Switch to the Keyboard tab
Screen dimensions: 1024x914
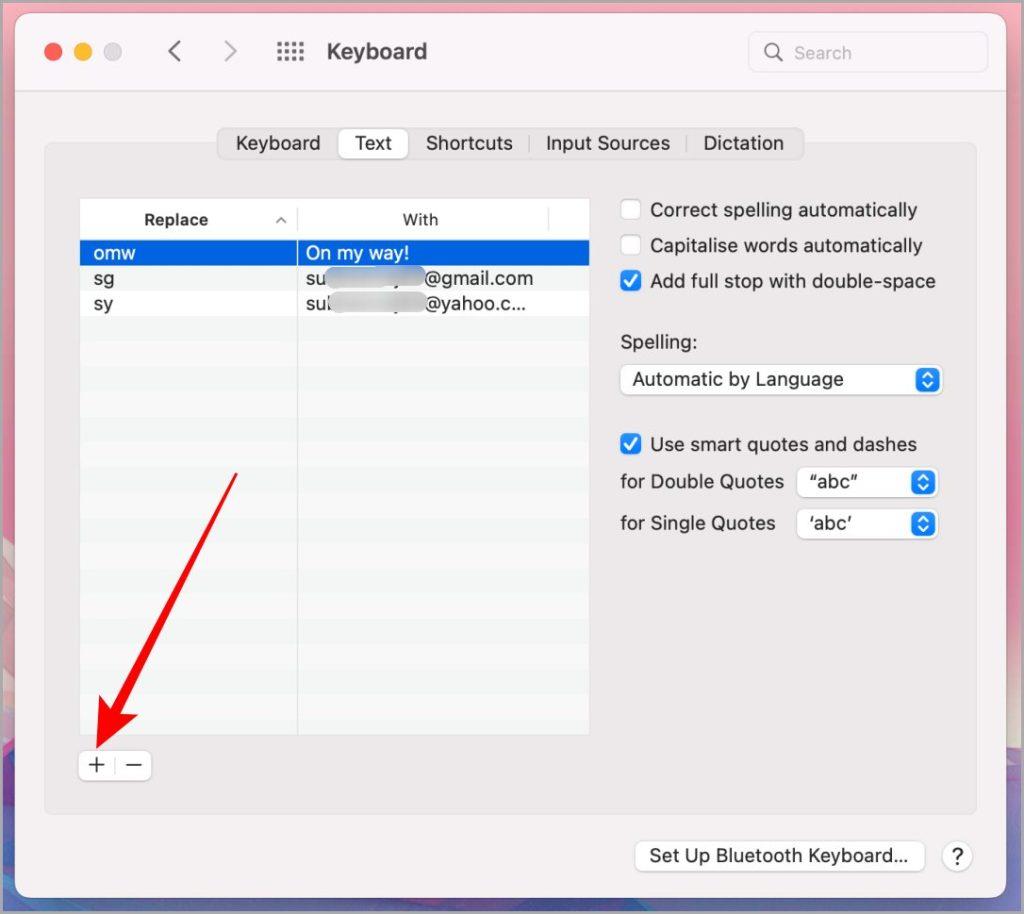click(278, 143)
